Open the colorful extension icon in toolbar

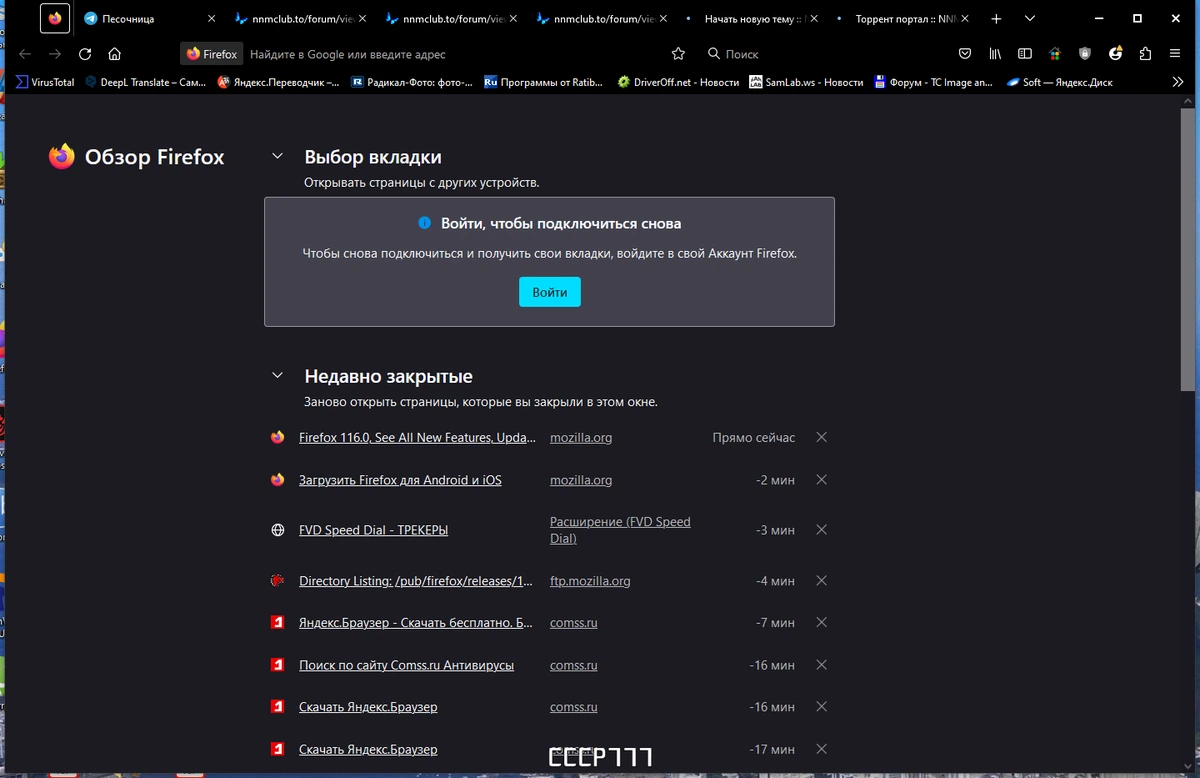1055,54
